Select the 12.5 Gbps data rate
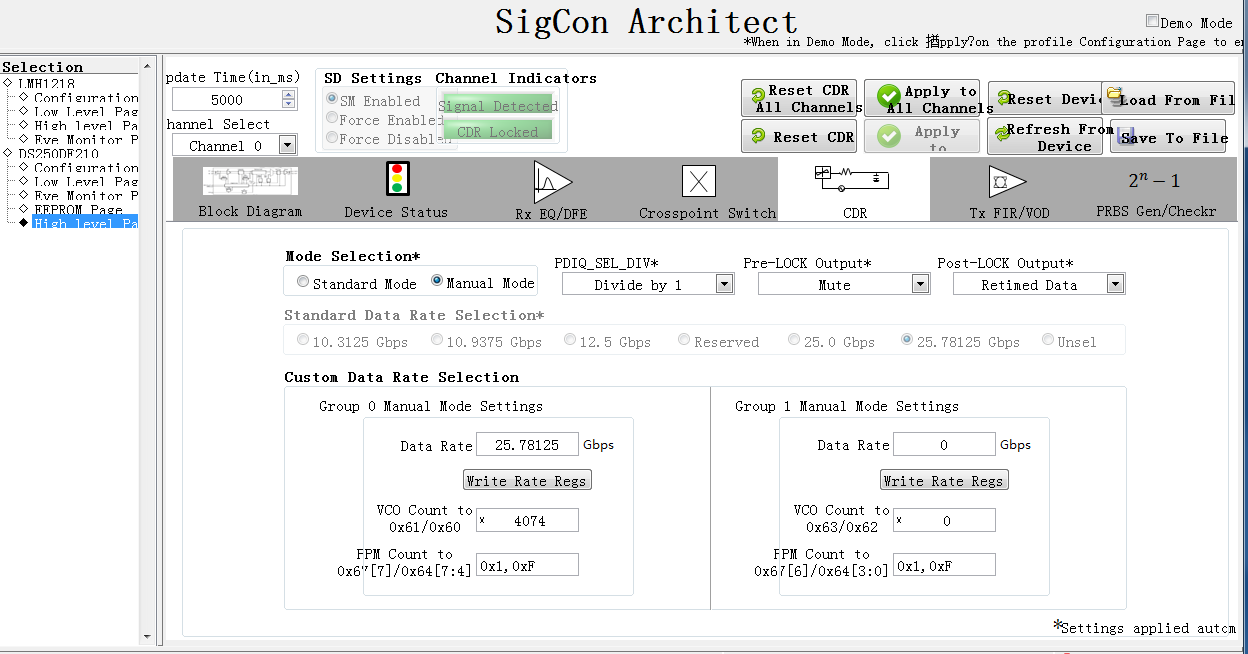 [570, 340]
